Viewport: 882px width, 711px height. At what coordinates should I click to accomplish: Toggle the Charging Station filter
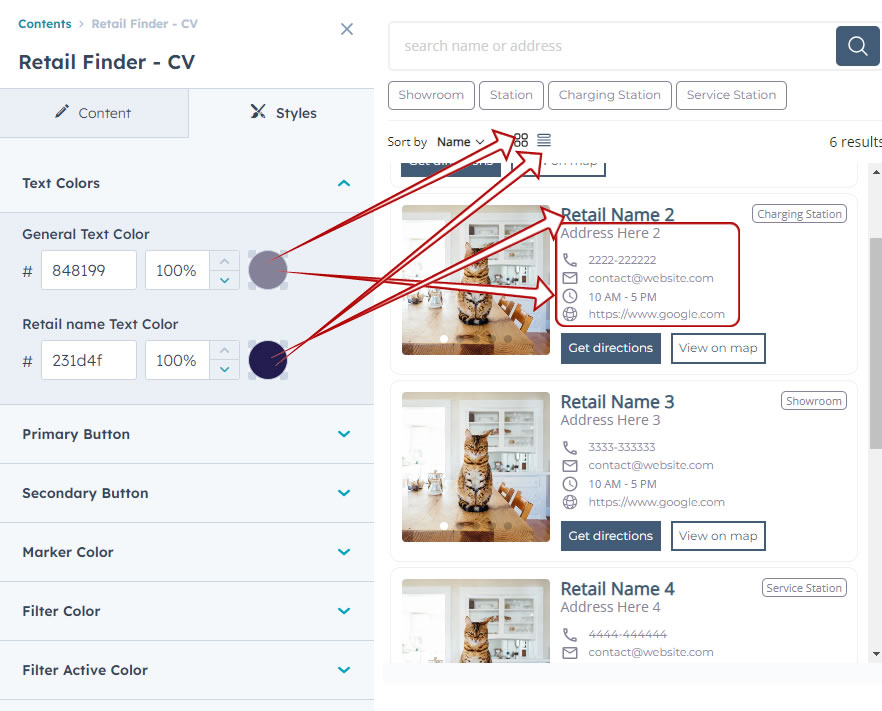tap(609, 95)
